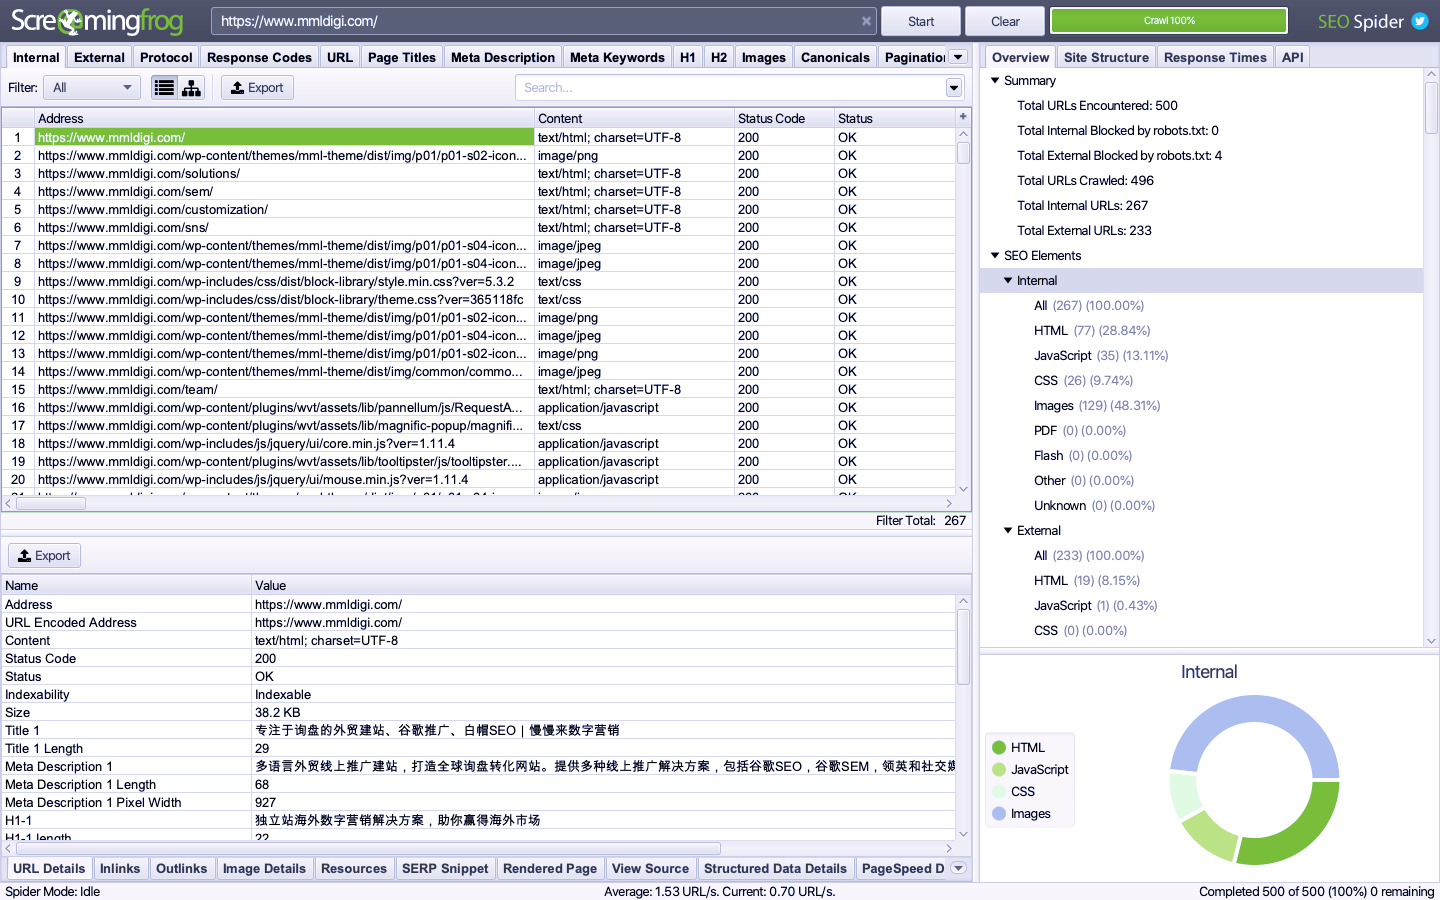
Task: Click into the Search input field
Action: tap(730, 88)
